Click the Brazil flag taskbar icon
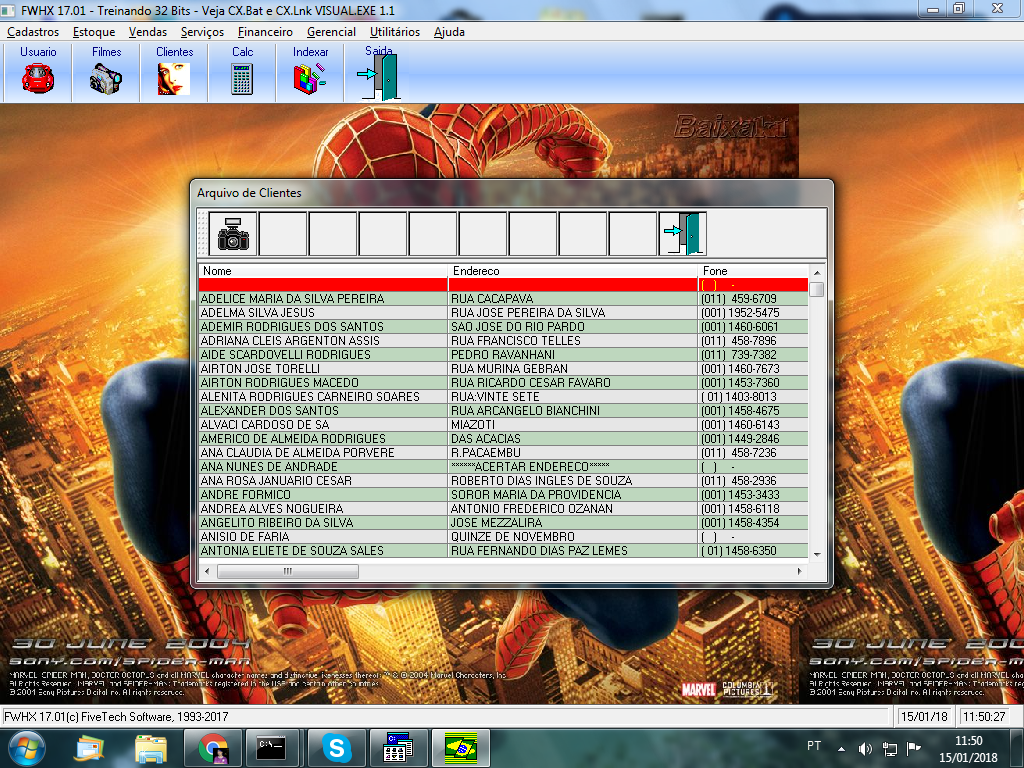 click(461, 748)
